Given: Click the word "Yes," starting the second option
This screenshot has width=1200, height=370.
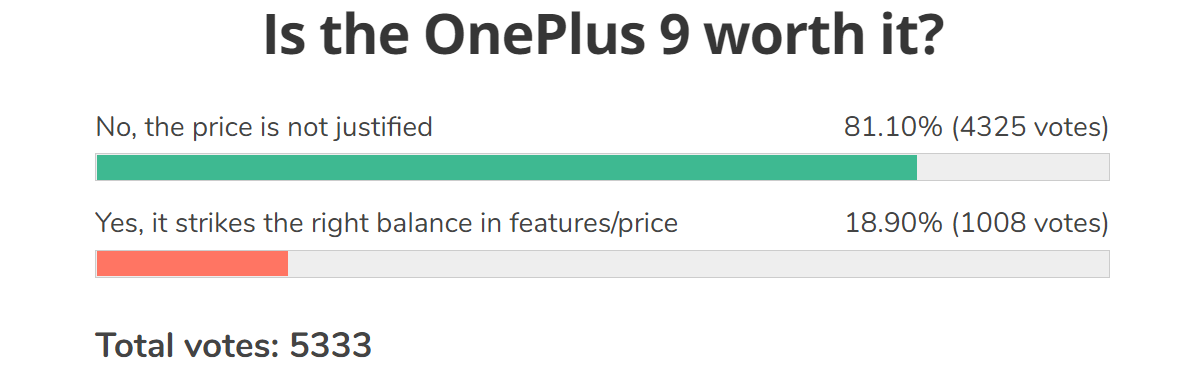Looking at the screenshot, I should (116, 224).
